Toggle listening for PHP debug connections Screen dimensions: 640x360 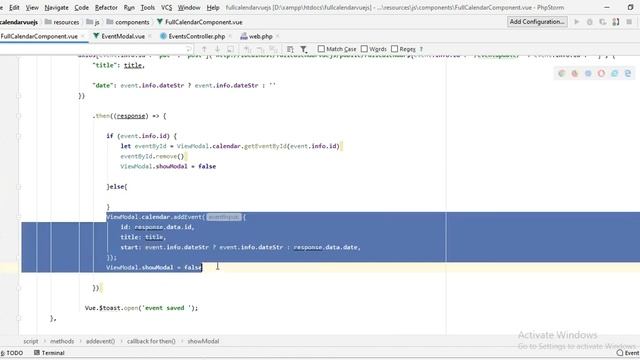[x=616, y=22]
